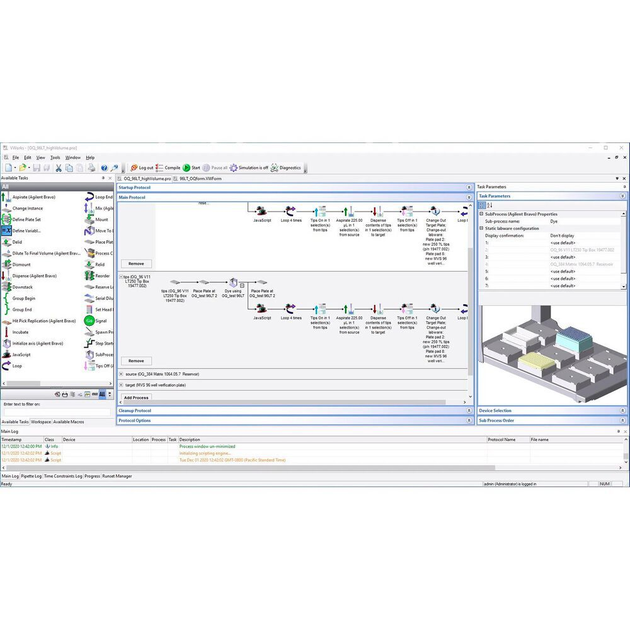
Task: Open the dropdown arrow beside Open folder icon
Action: pyautogui.click(x=29, y=168)
